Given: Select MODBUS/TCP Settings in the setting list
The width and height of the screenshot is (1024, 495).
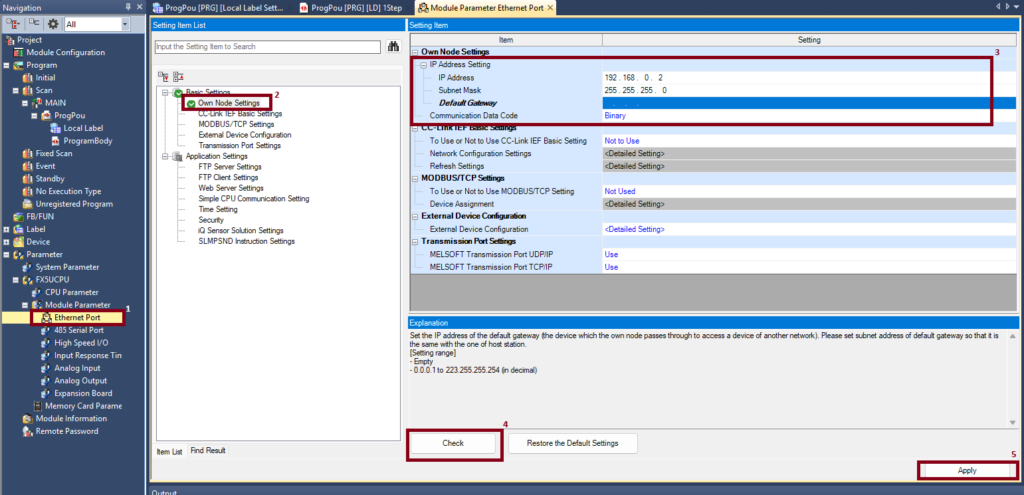Looking at the screenshot, I should [236, 124].
